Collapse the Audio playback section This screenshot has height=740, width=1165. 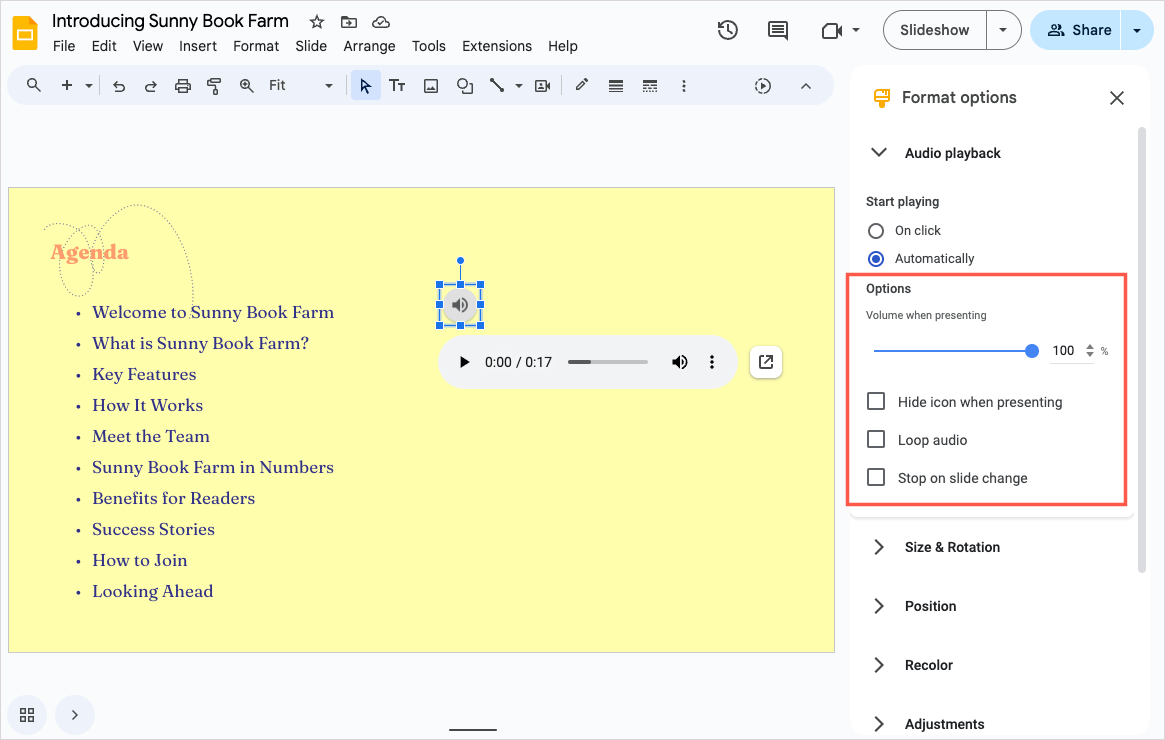879,152
